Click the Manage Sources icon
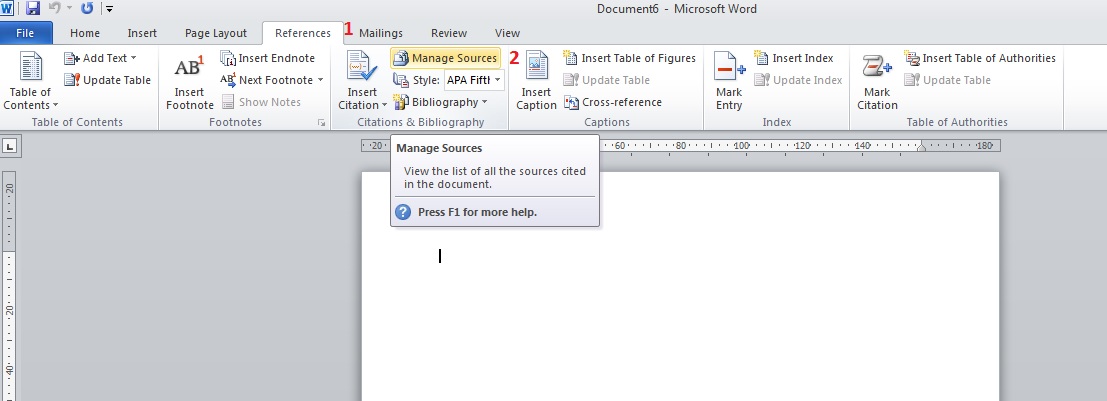1107x401 pixels. point(401,58)
